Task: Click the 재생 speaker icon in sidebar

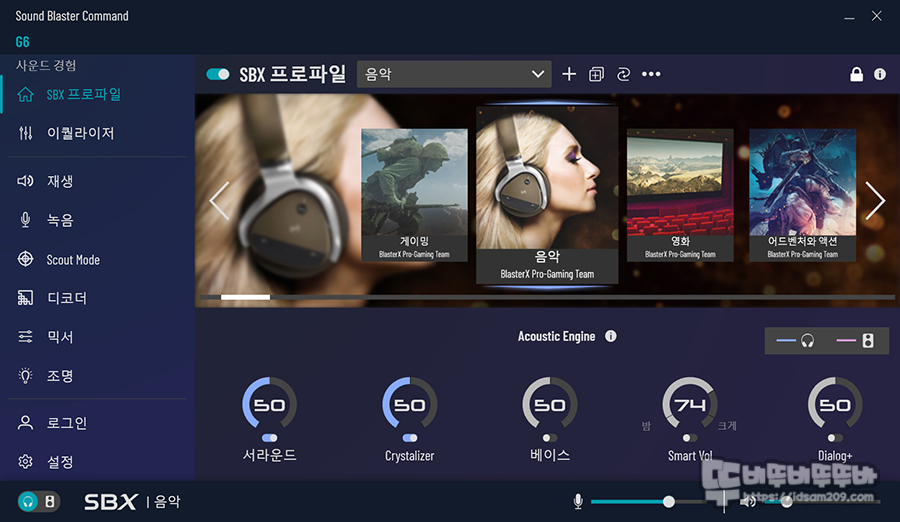Action: (25, 181)
